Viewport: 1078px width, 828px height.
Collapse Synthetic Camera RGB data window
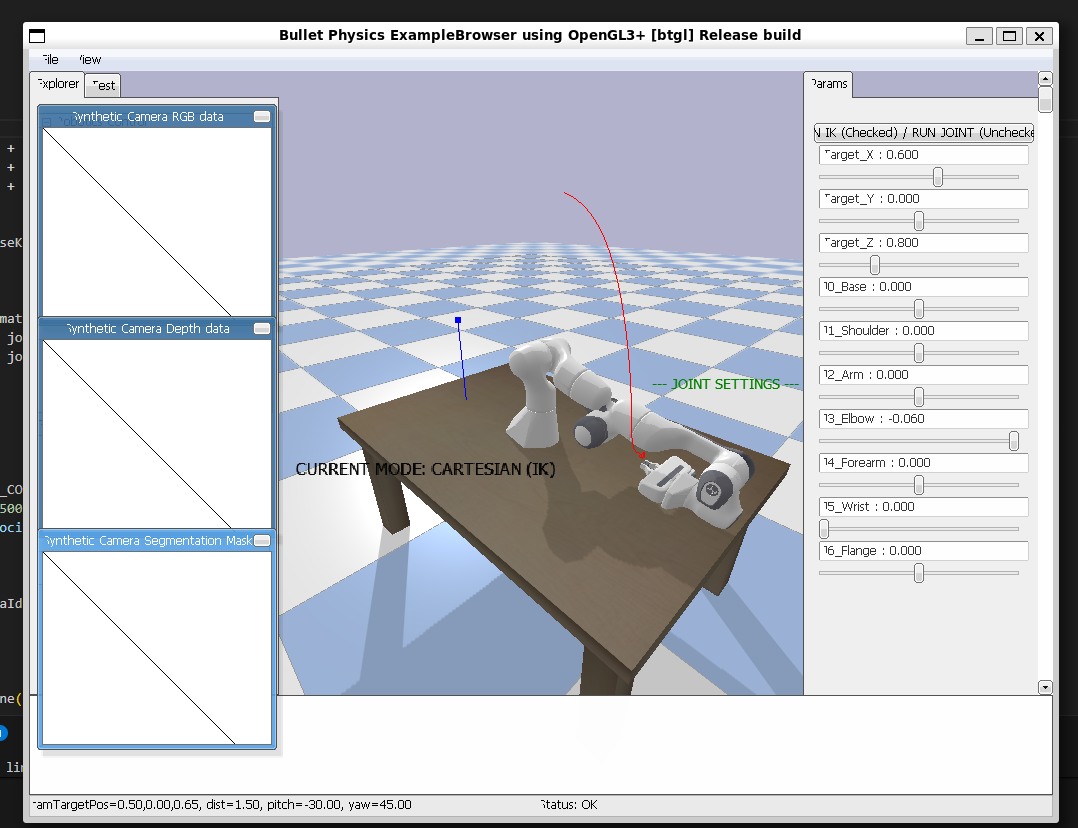[x=262, y=116]
